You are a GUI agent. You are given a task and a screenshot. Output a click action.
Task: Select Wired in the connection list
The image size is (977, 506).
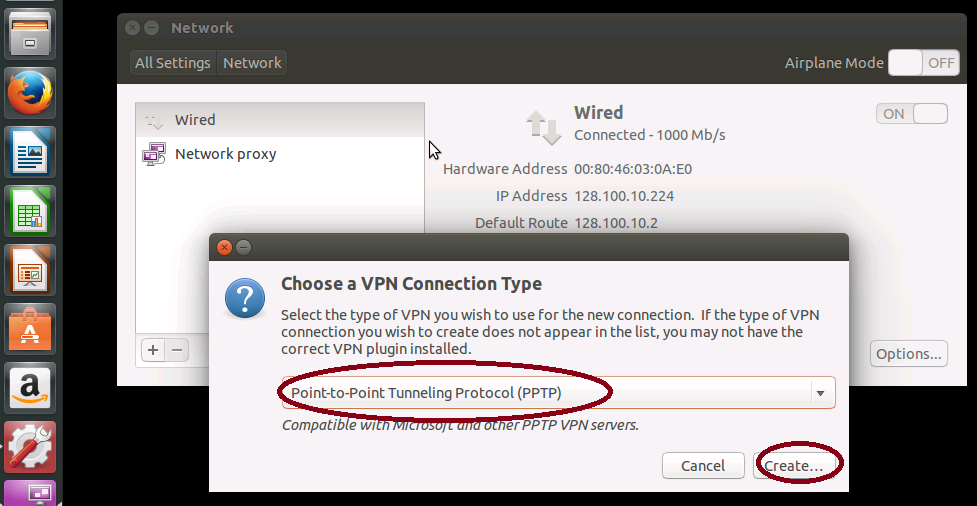point(280,120)
